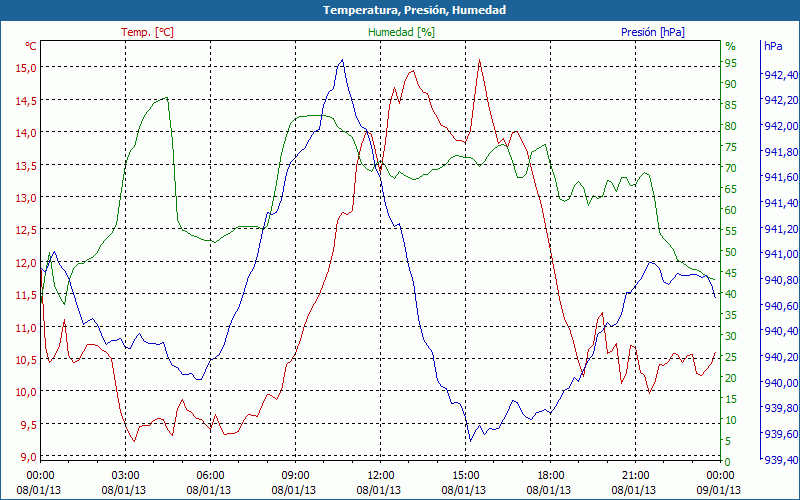Click '75' on the green humidity axis
This screenshot has height=500, width=800.
click(731, 147)
